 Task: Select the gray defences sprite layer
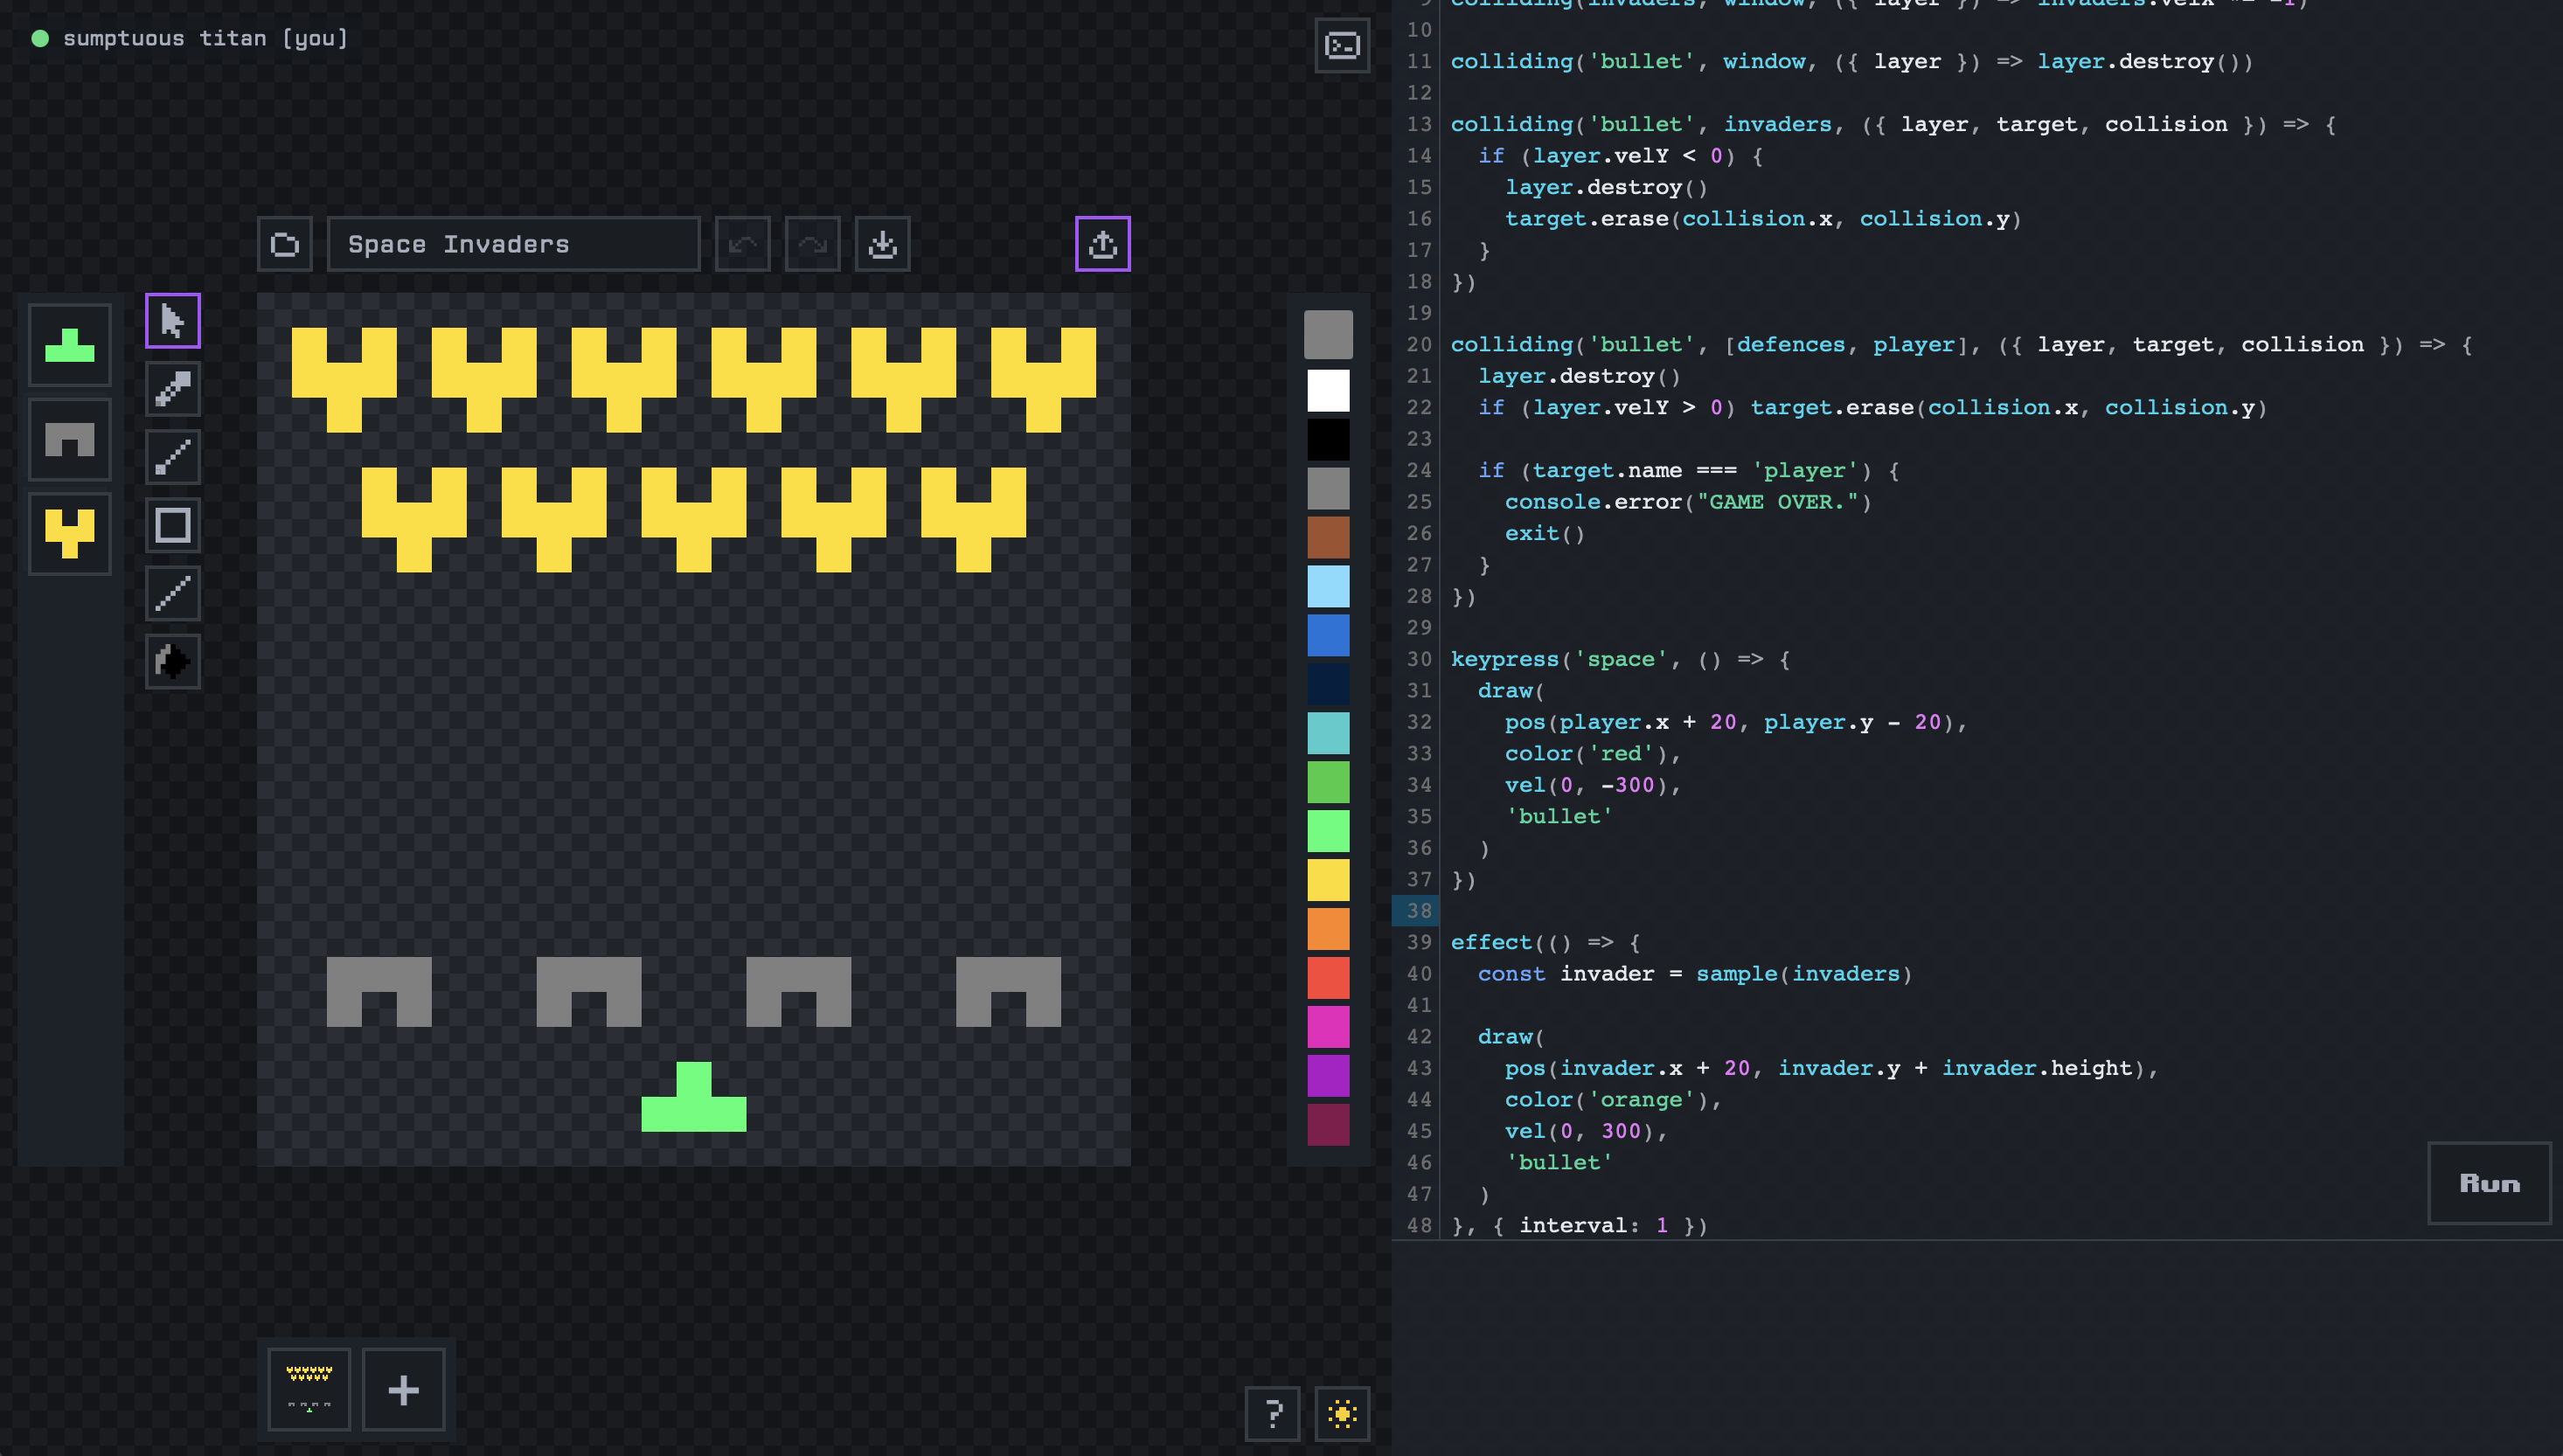tap(70, 439)
